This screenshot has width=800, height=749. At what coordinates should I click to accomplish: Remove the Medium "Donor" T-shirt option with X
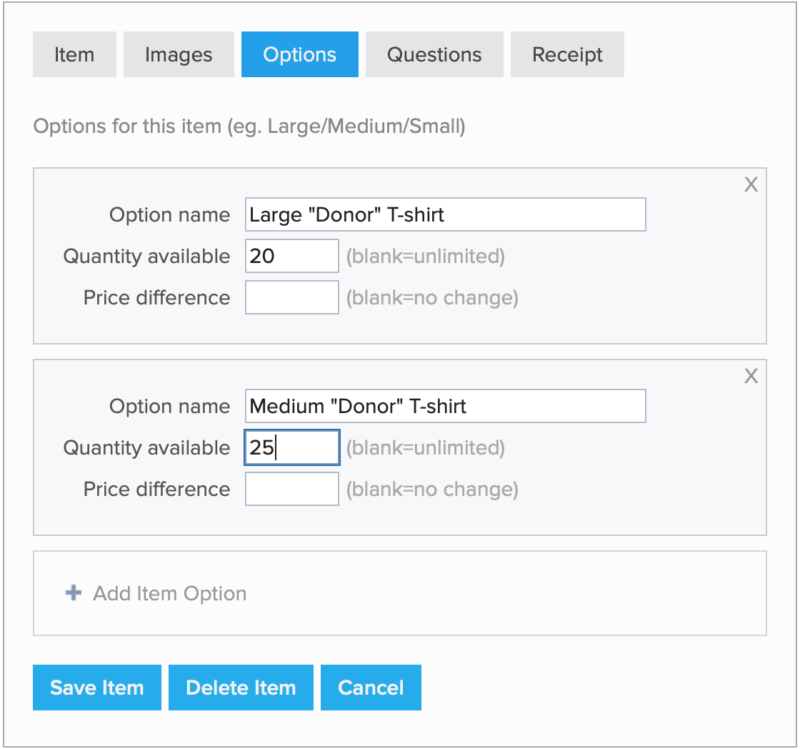coord(751,376)
